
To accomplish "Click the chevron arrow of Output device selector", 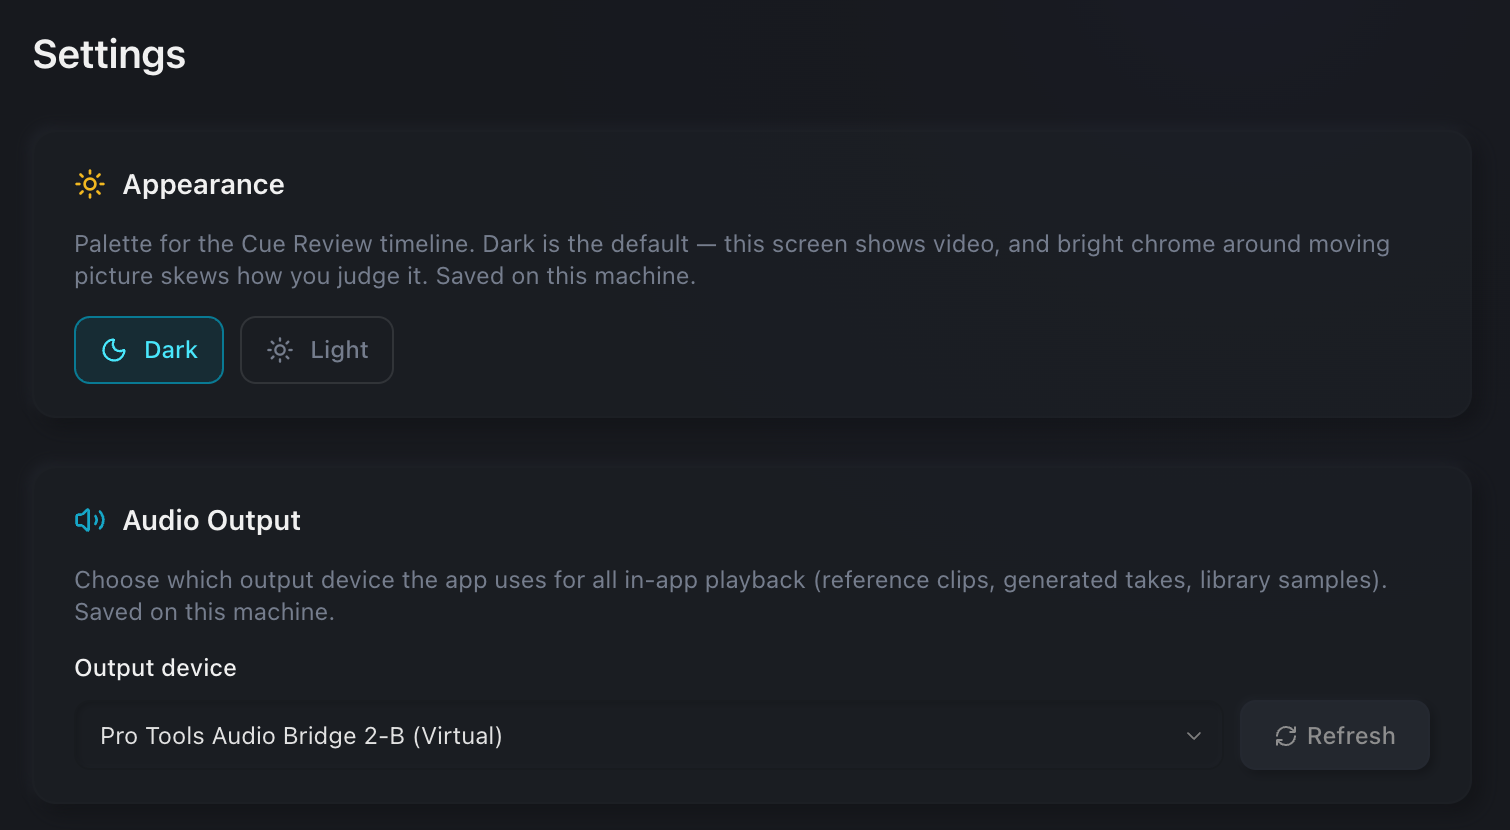I will [x=1194, y=736].
